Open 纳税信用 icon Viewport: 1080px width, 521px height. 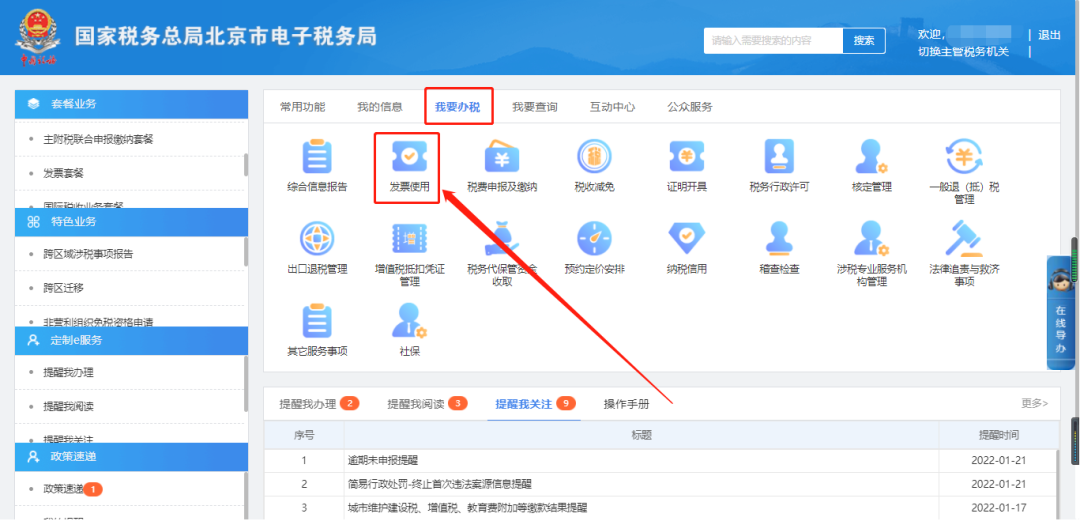(687, 238)
